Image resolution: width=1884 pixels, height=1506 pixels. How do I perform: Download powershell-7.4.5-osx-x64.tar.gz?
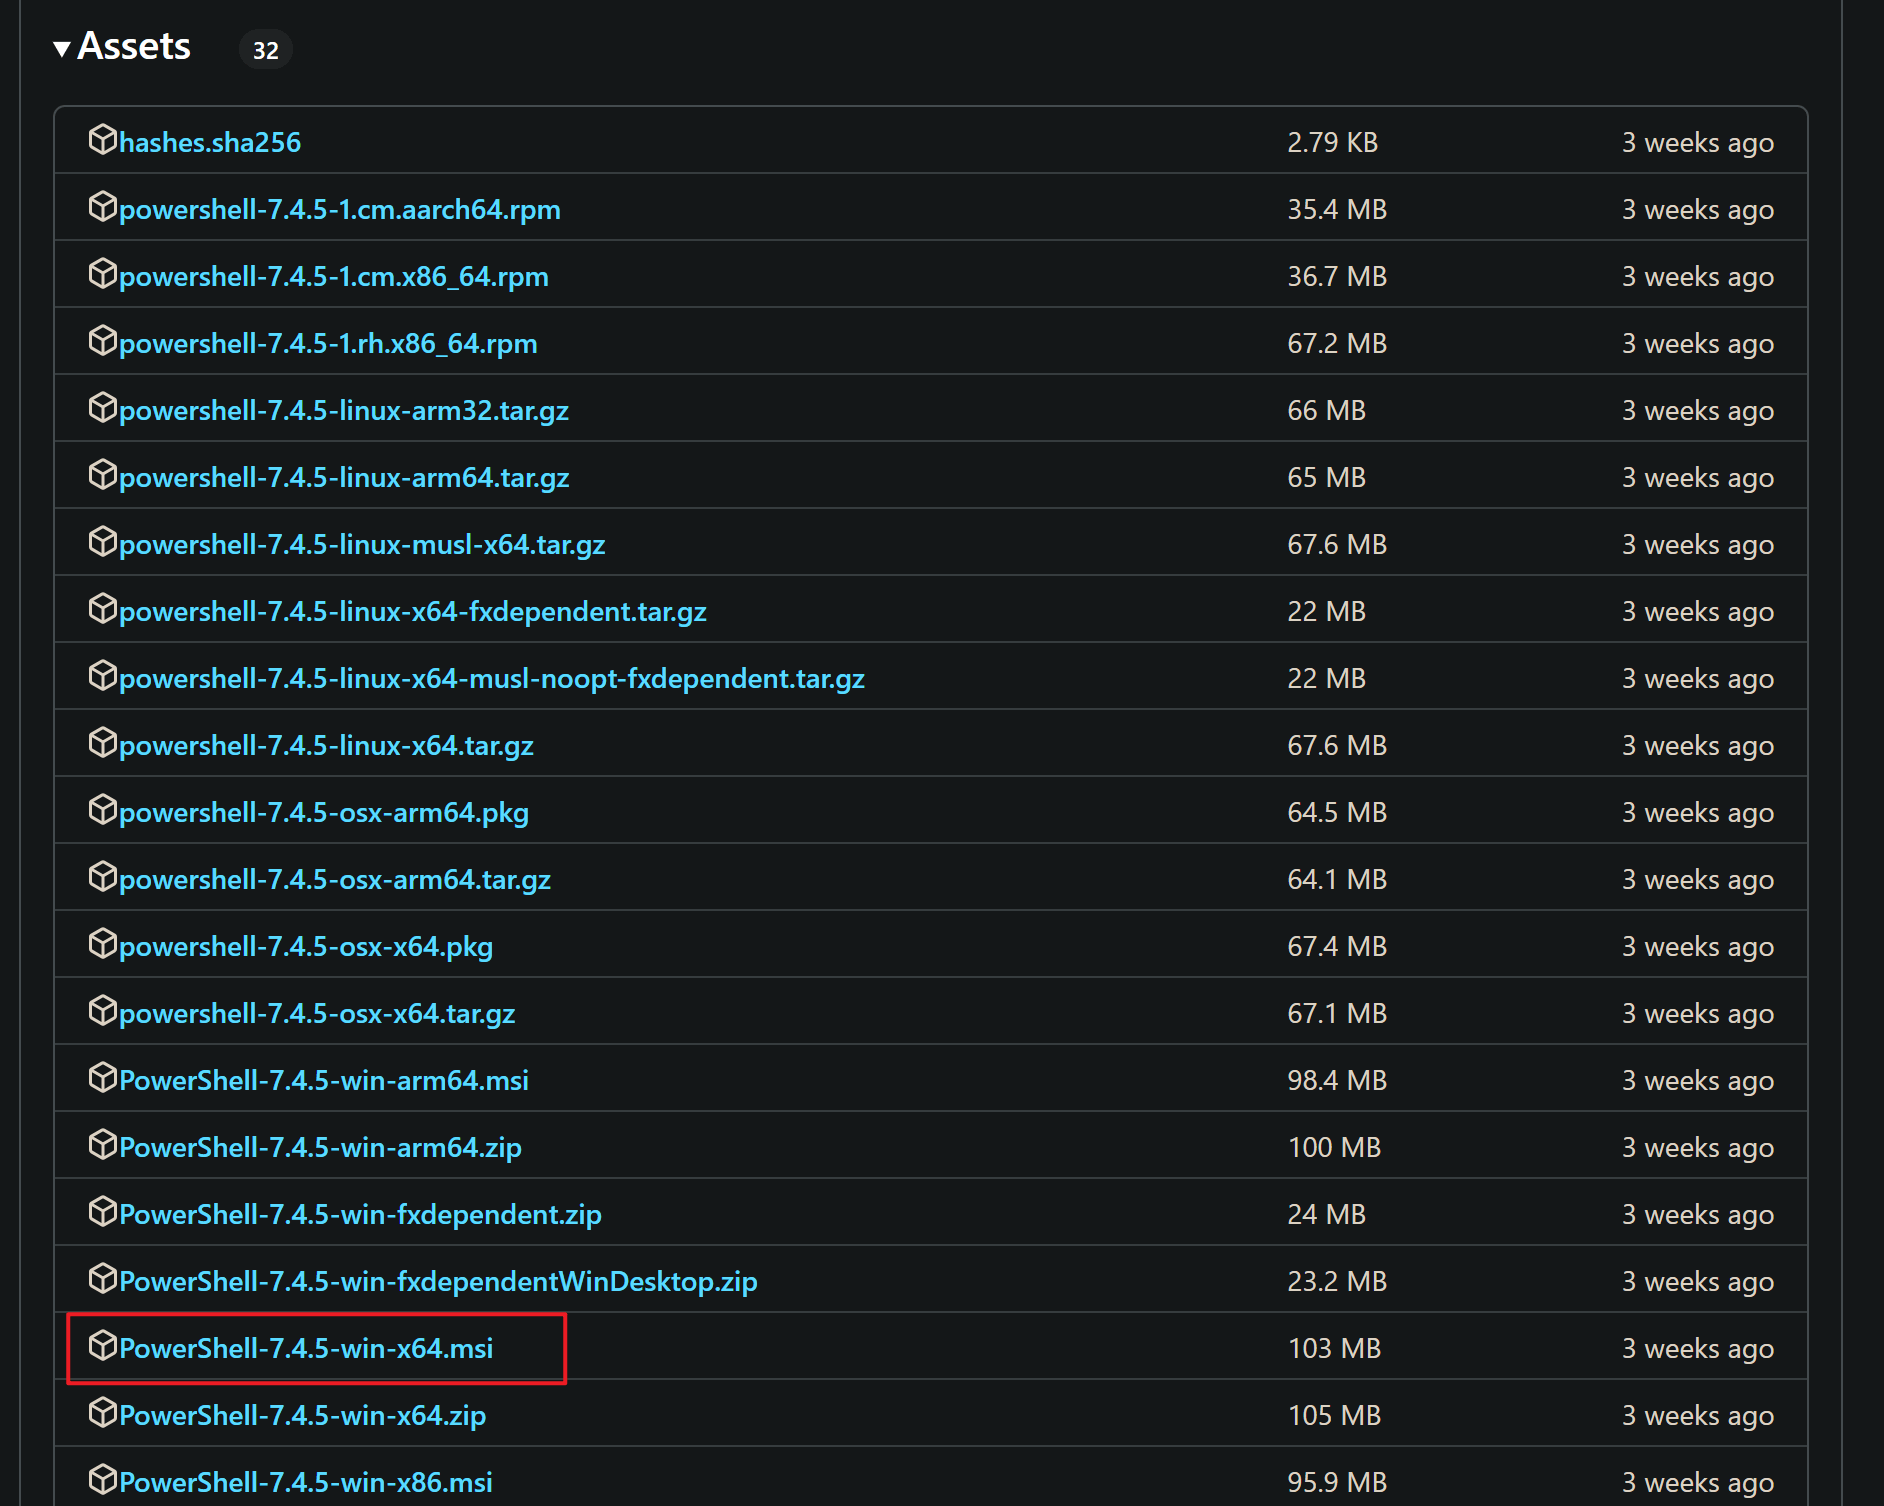click(317, 1013)
